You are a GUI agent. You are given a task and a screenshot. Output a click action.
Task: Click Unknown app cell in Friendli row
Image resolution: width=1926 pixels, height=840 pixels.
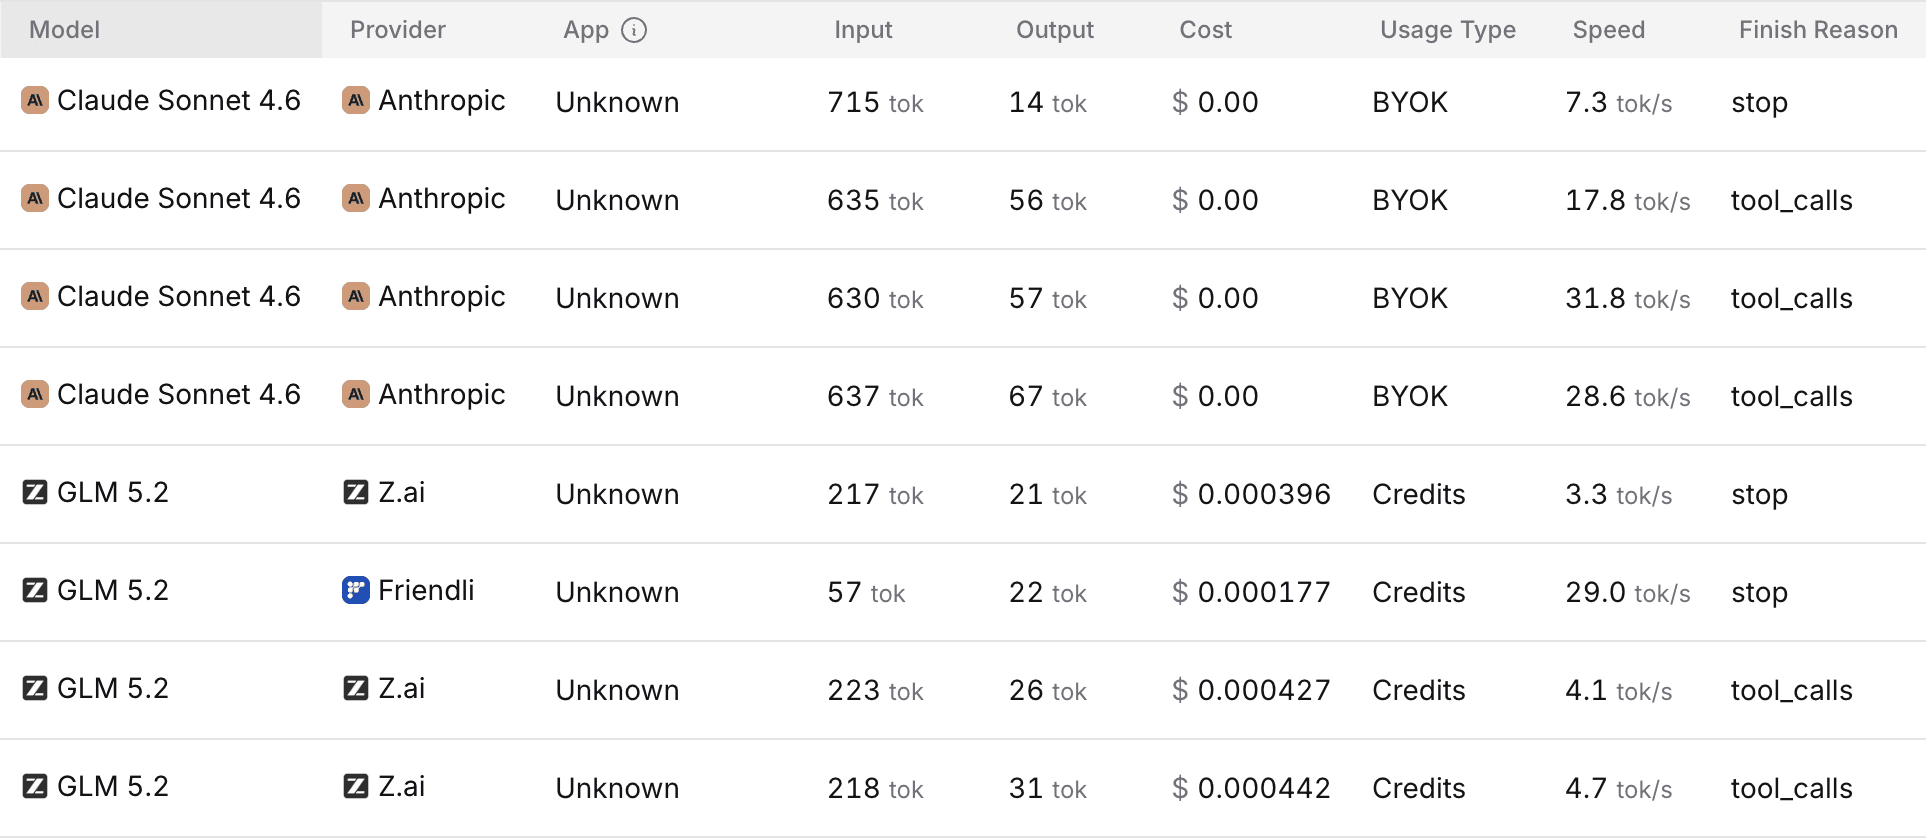click(x=617, y=592)
